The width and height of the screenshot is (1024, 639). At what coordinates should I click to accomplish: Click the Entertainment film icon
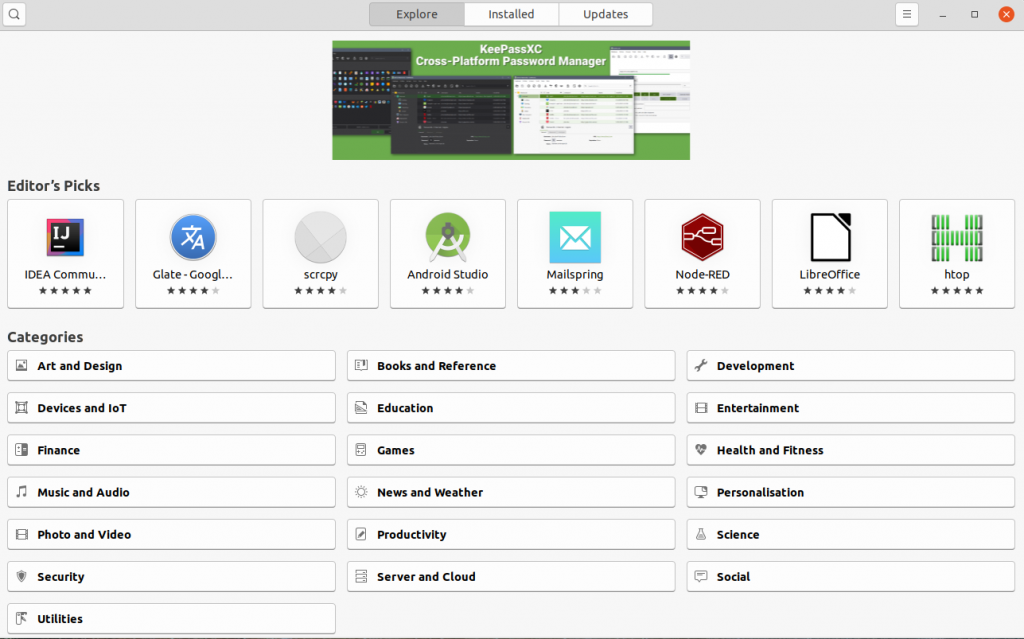[x=701, y=408]
